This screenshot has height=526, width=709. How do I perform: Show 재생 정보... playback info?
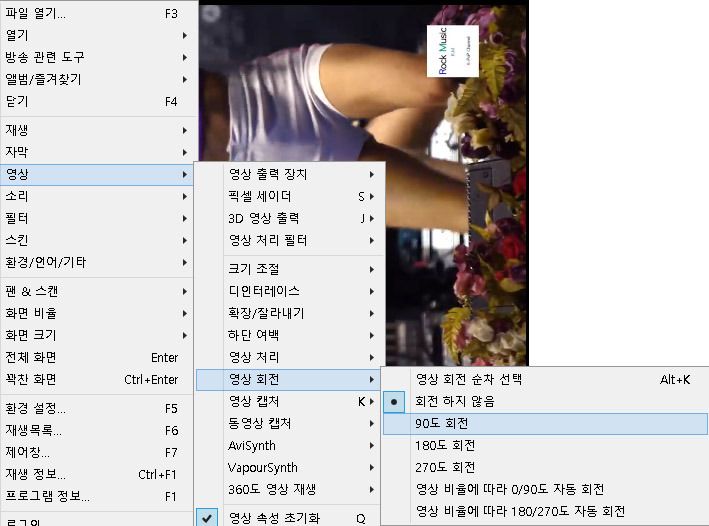coord(97,474)
